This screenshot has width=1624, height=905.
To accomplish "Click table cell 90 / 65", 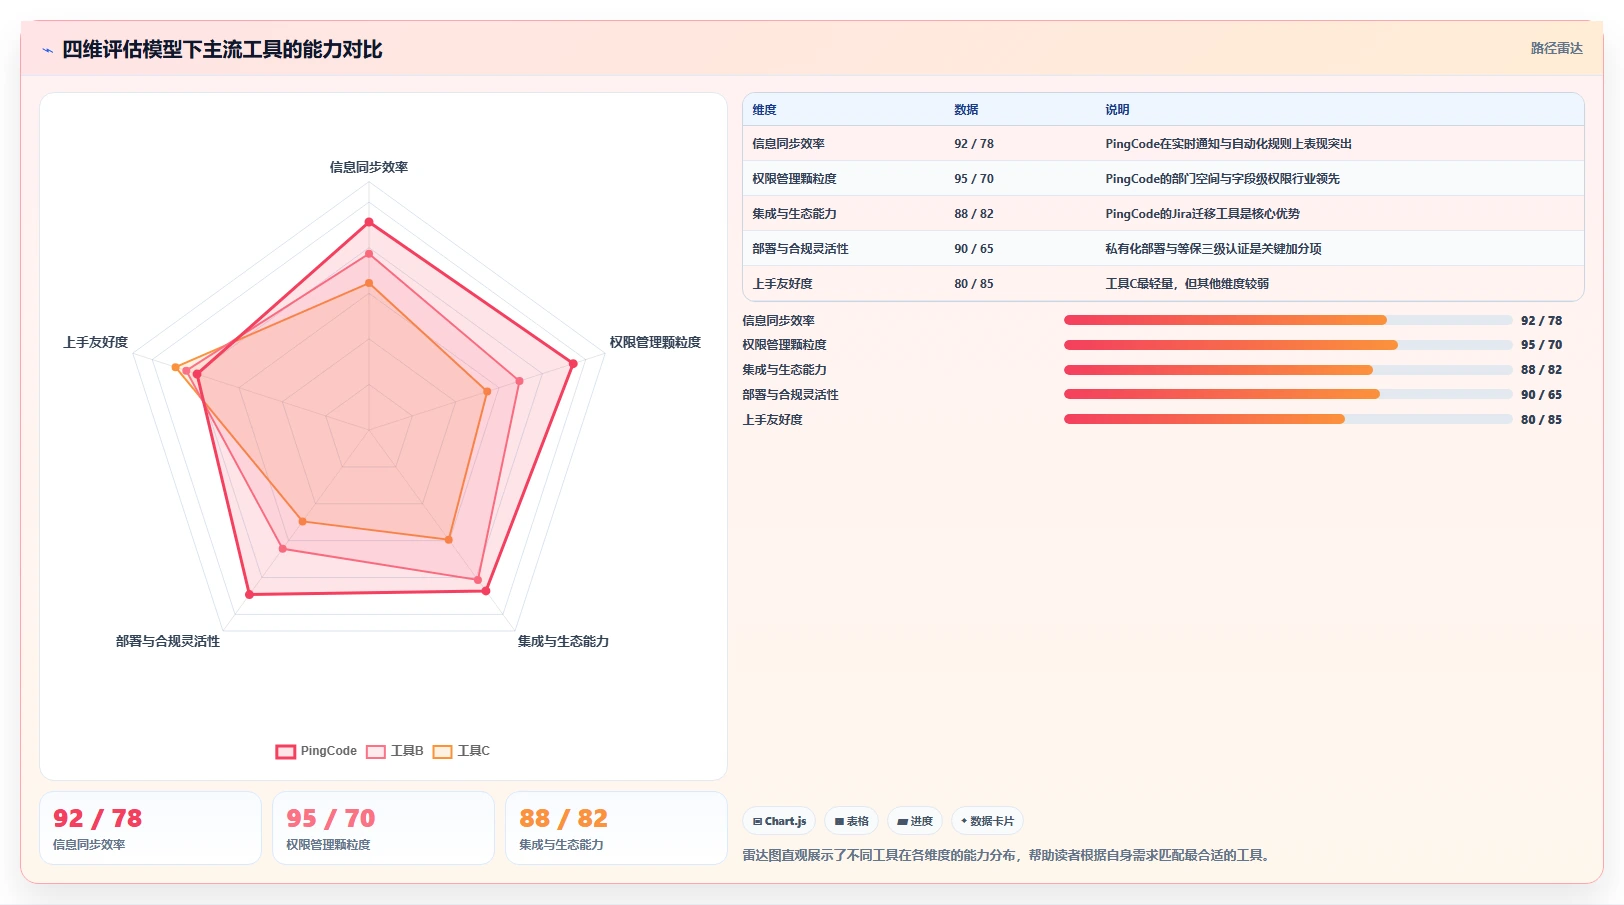I will click(x=974, y=249).
